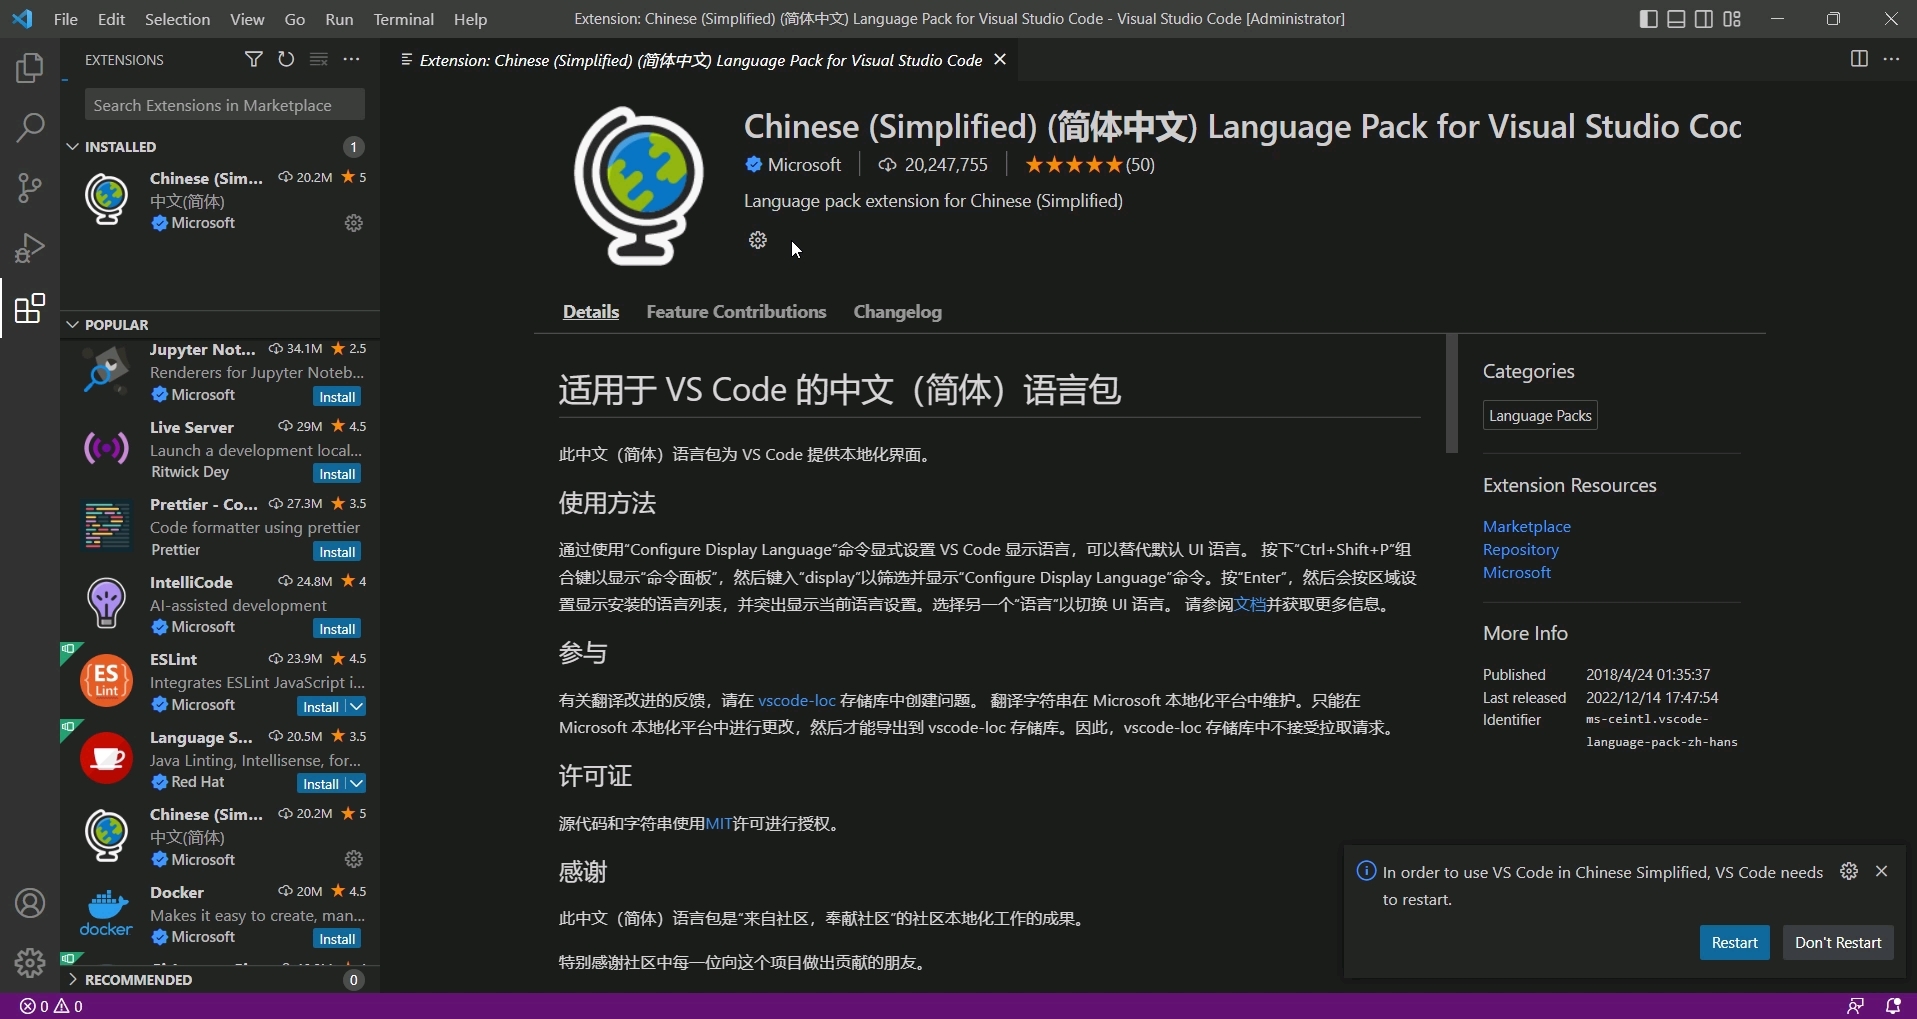Open the Selection menu
This screenshot has width=1917, height=1019.
(x=177, y=19)
